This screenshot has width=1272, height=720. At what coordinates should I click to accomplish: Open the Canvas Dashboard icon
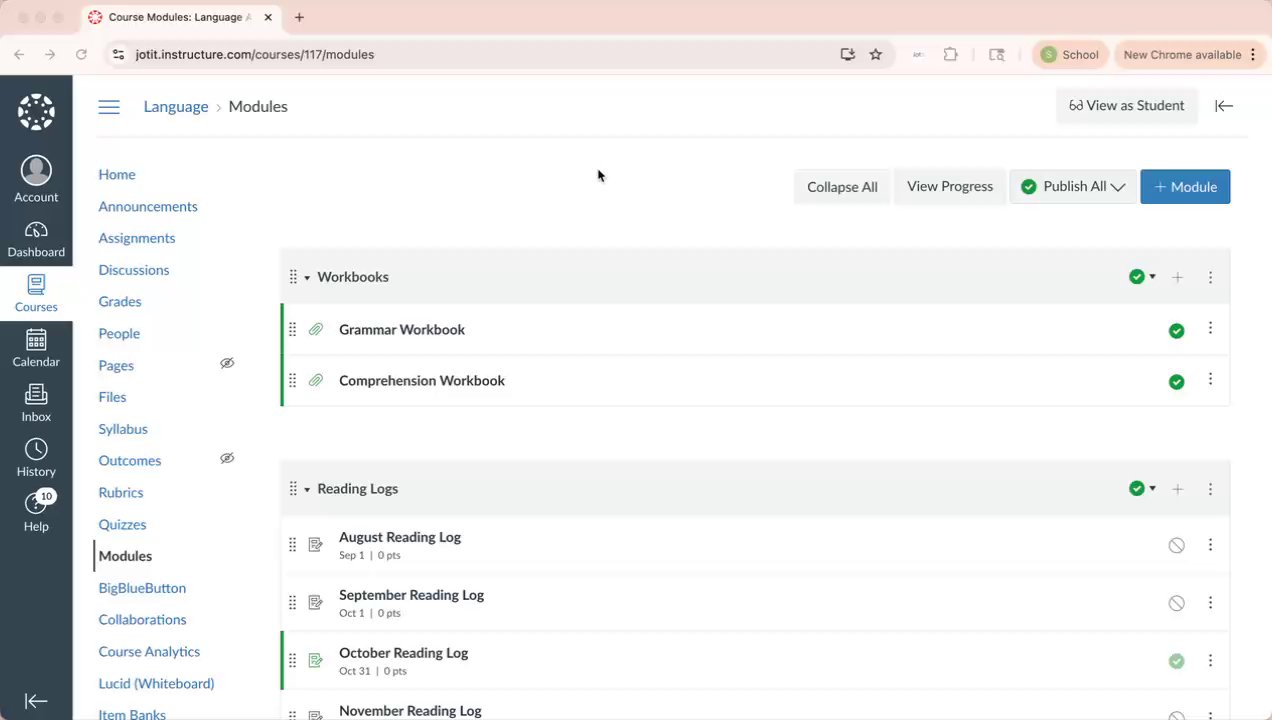36,232
